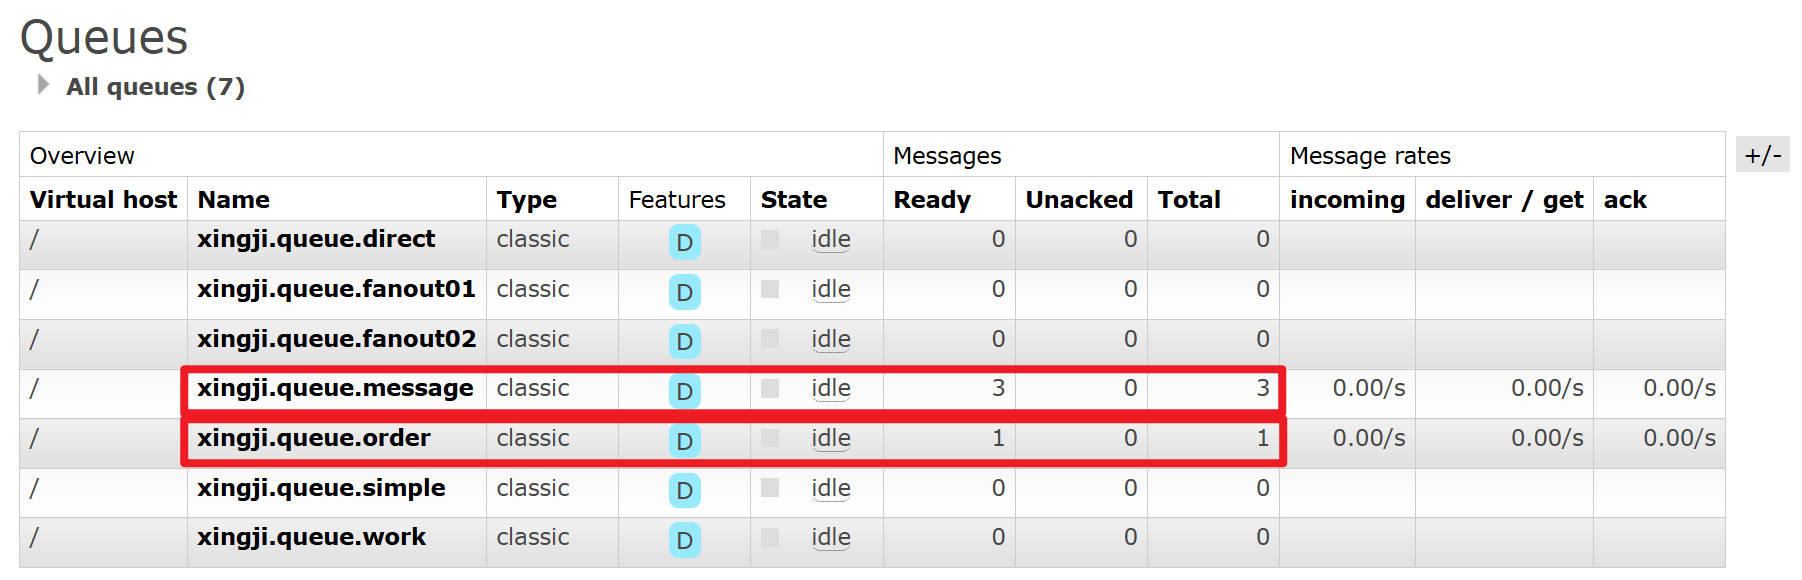Image resolution: width=1802 pixels, height=580 pixels.
Task: Open the xingji.queue.simple queue details
Action: [x=321, y=488]
